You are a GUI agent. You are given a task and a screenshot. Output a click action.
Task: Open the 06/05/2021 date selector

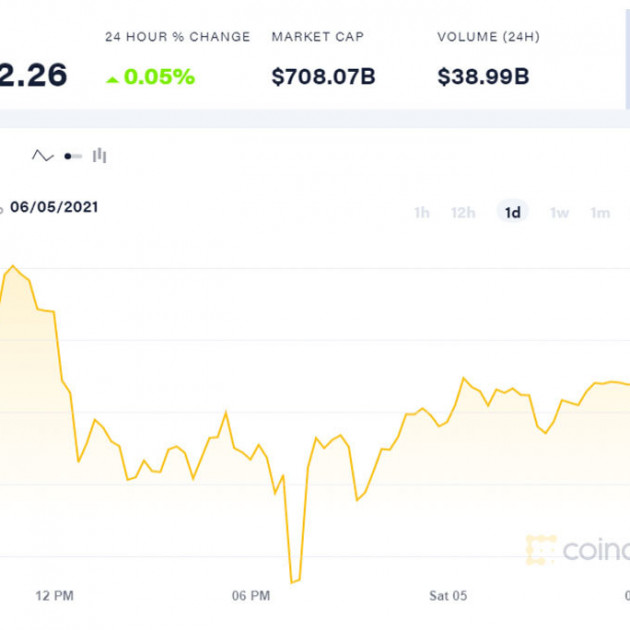tap(54, 208)
